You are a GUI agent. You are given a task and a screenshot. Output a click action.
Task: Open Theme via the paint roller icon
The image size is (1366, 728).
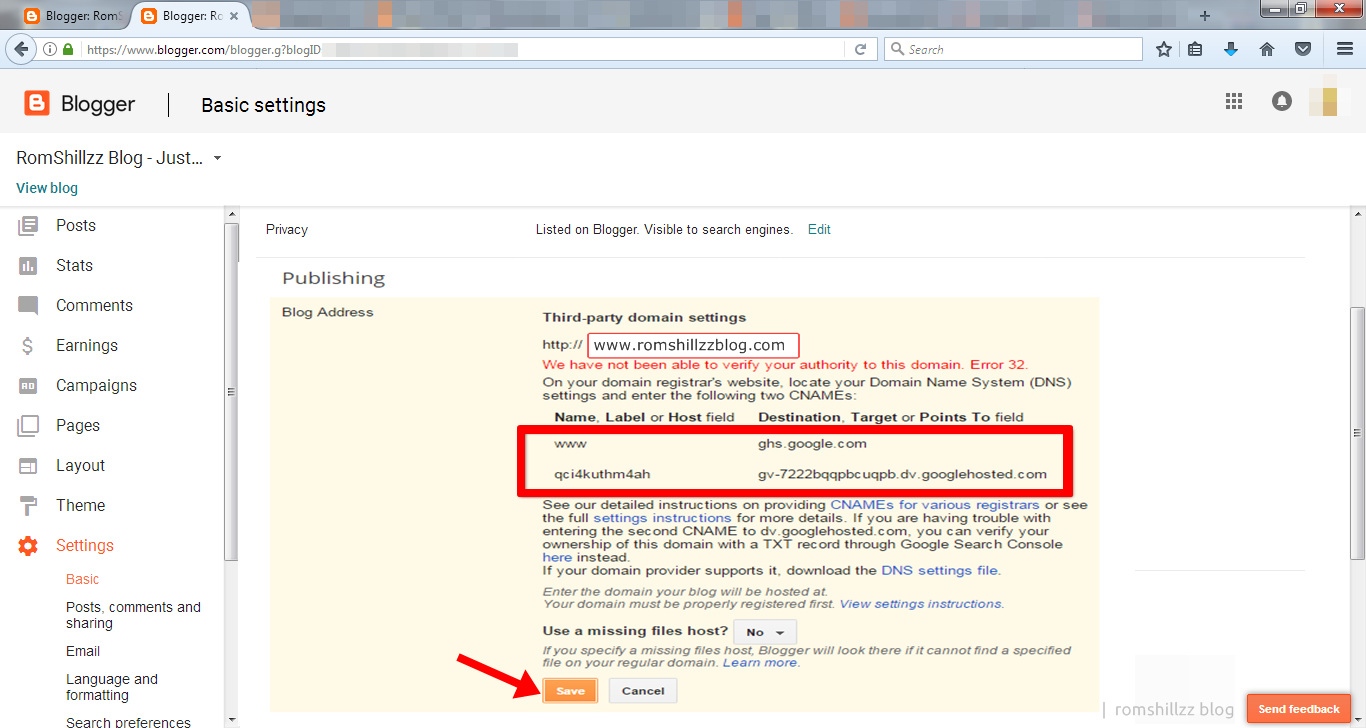click(x=28, y=506)
